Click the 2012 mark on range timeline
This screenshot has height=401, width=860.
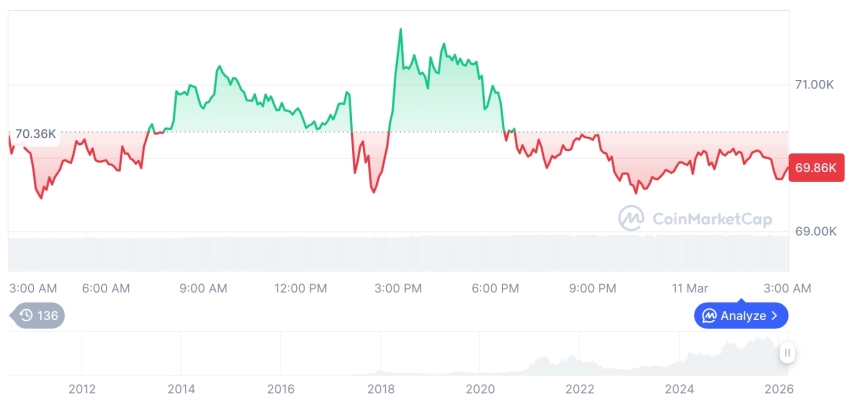[x=82, y=388]
